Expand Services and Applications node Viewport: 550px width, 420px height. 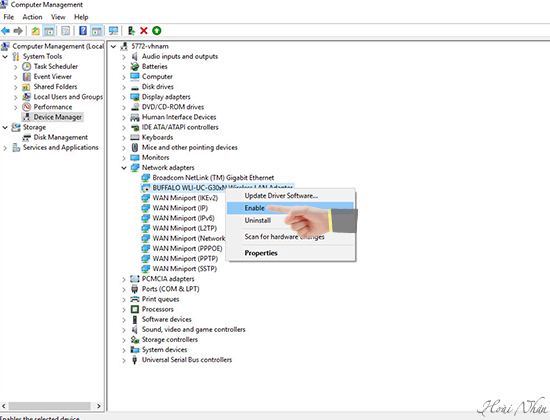(x=5, y=148)
